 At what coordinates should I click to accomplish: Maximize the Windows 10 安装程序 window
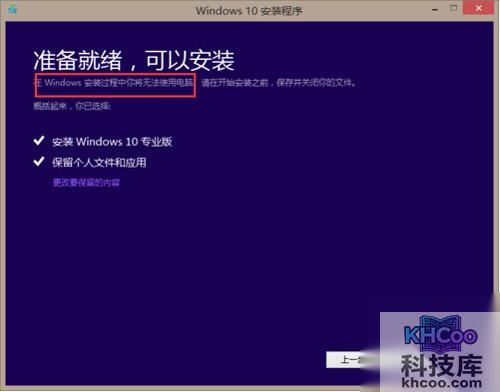(x=453, y=8)
